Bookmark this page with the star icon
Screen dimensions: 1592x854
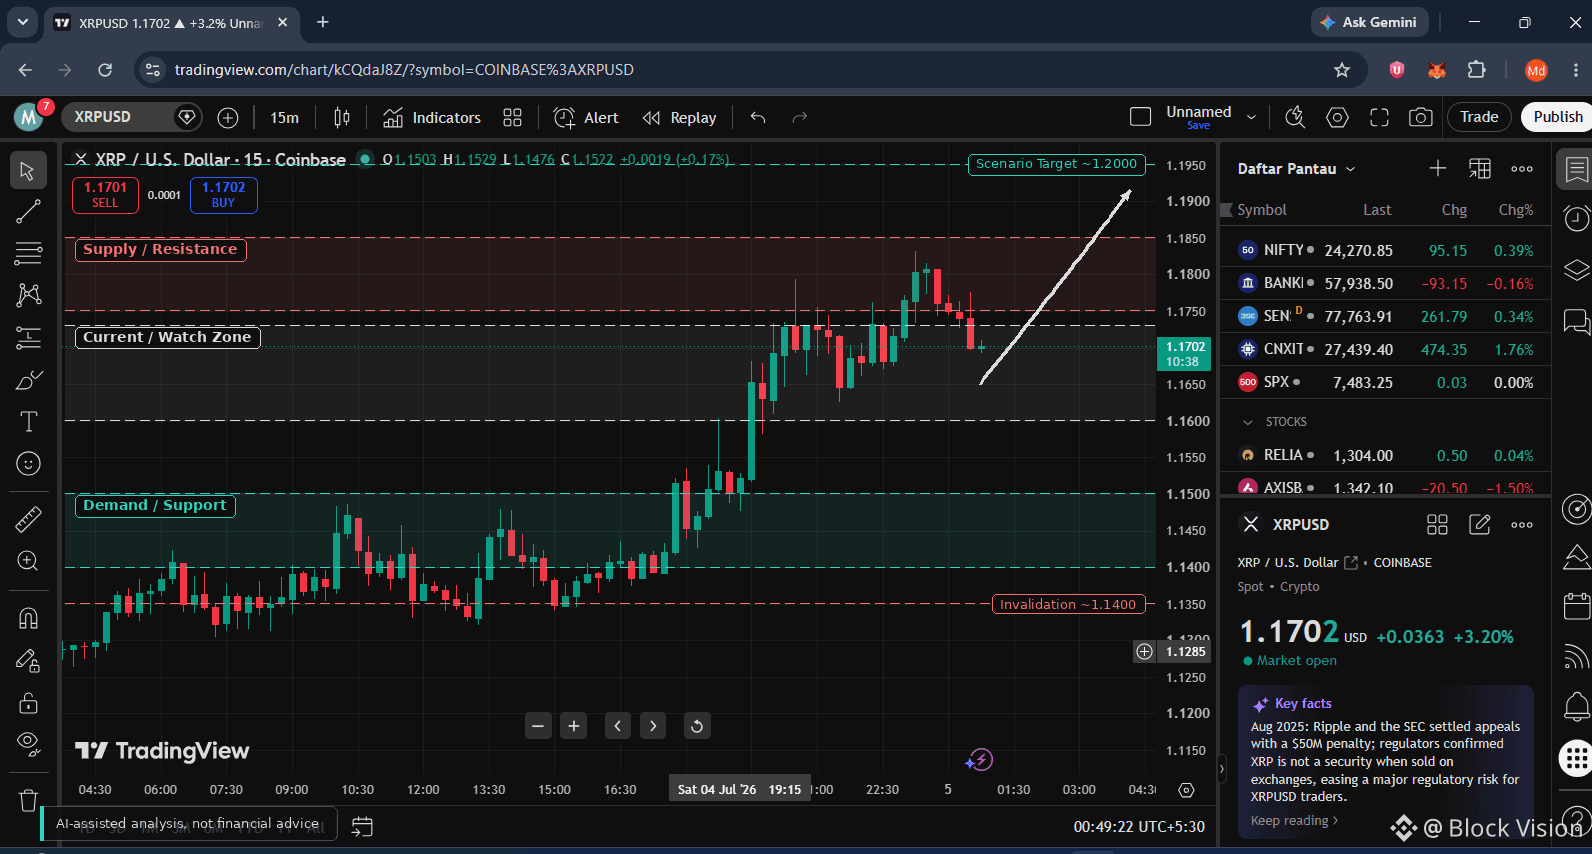[x=1342, y=69]
